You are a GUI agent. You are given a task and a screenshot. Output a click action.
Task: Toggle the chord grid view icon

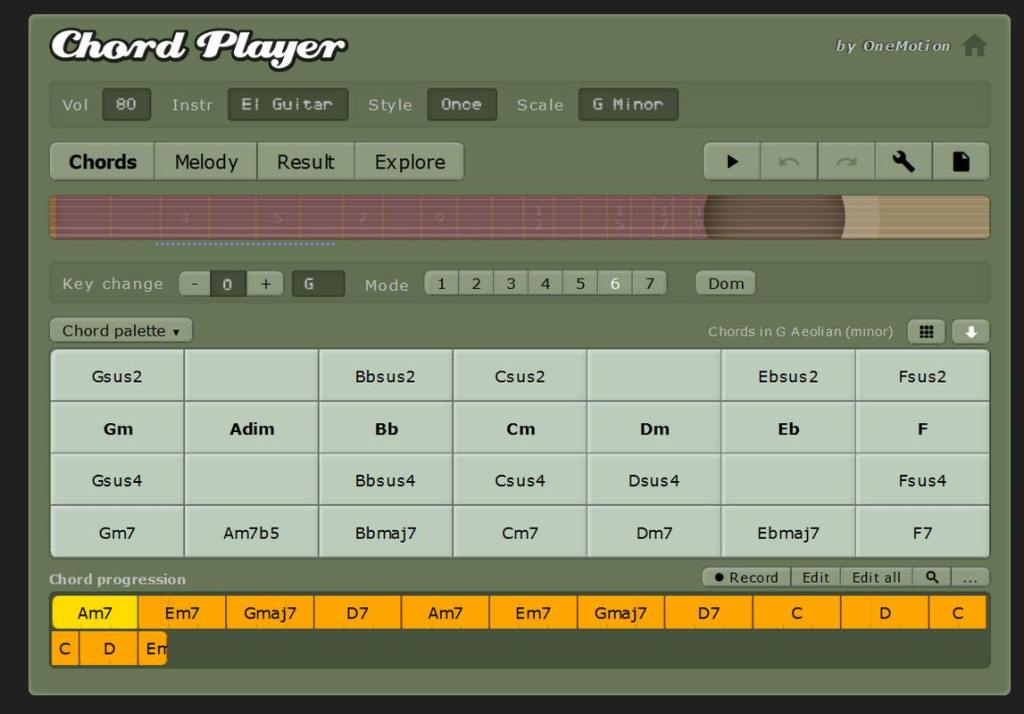[x=926, y=332]
